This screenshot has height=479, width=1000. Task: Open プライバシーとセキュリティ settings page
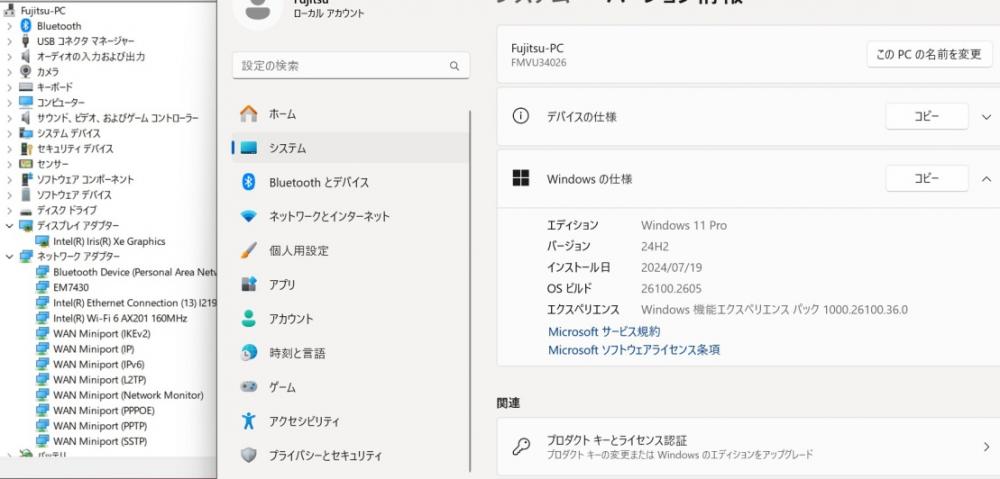coord(350,455)
